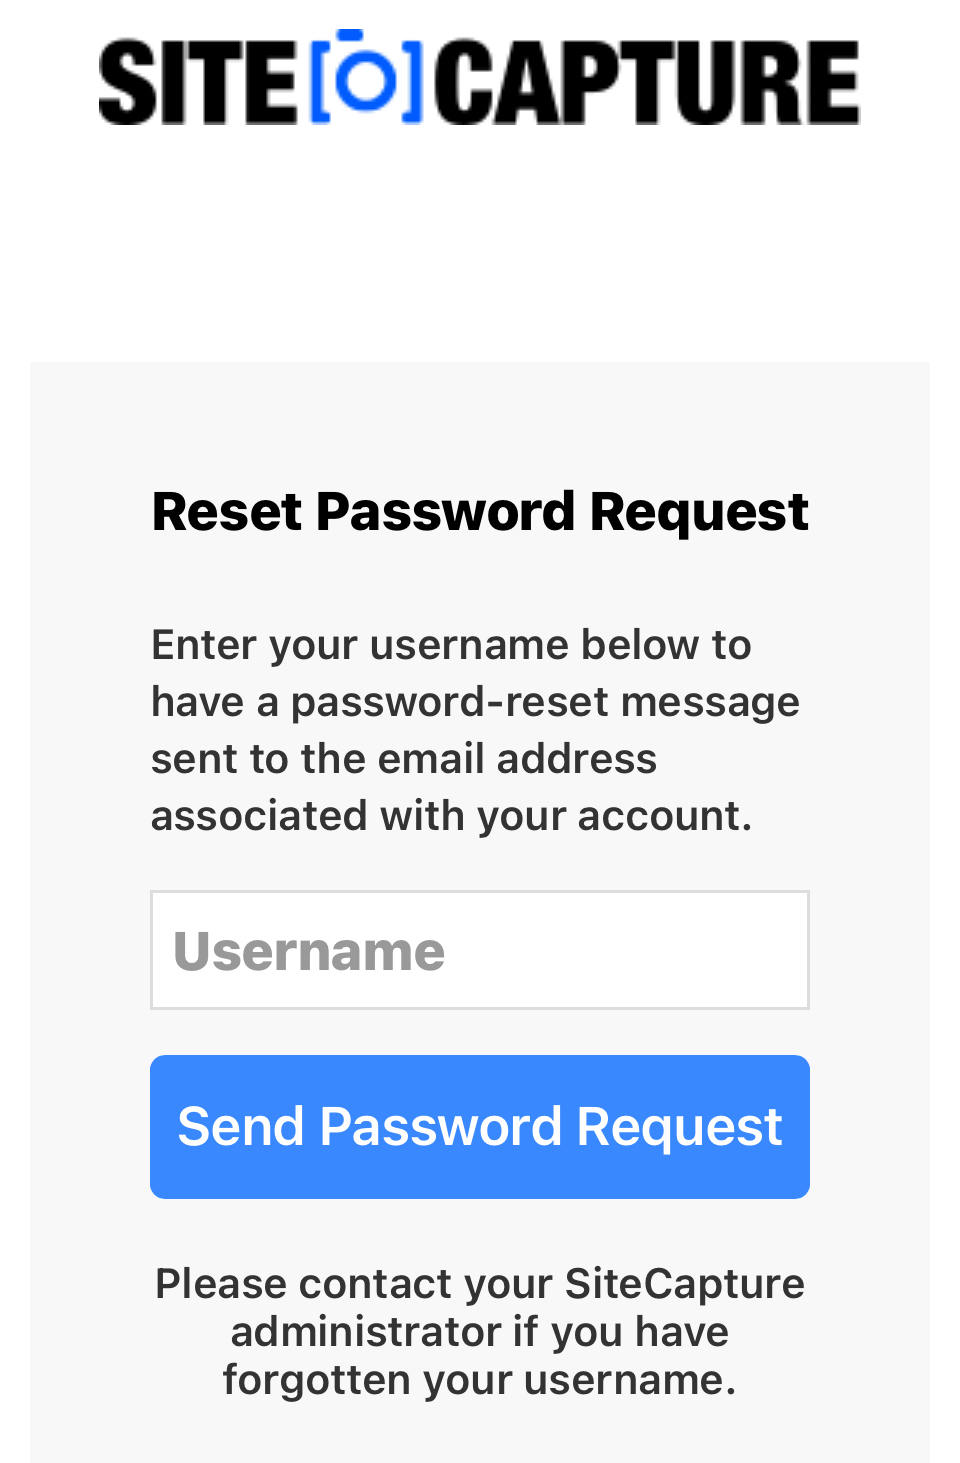960x1463 pixels.
Task: Click the 'administrator if you have' footer line
Action: 480,1332
